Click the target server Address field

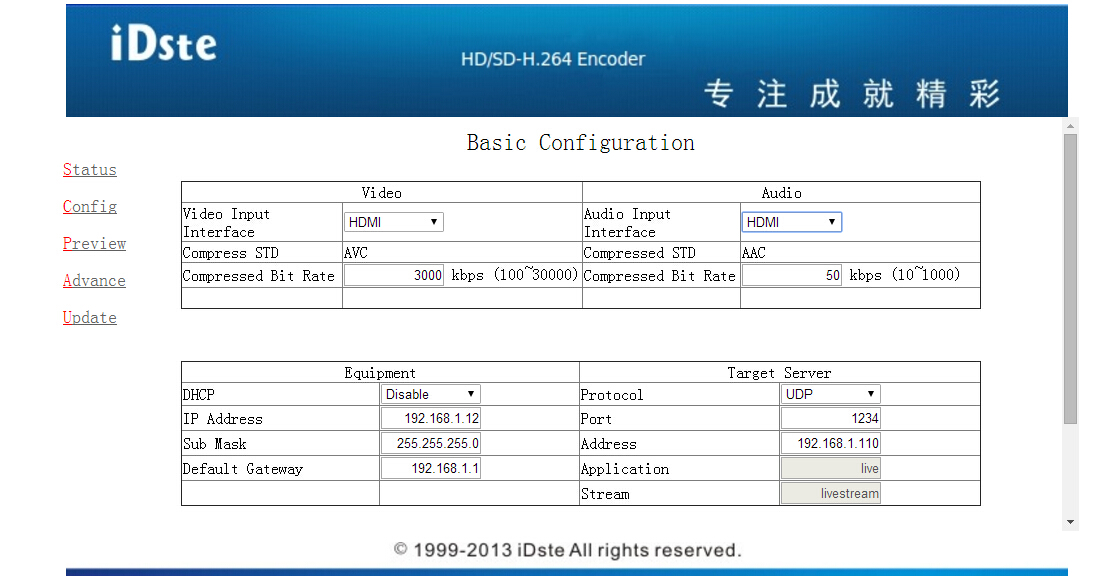pyautogui.click(x=830, y=444)
